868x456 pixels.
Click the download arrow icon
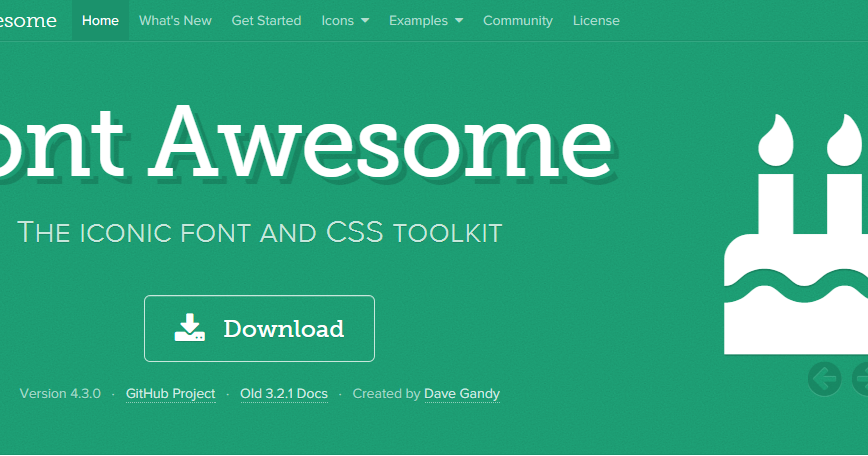tap(190, 328)
